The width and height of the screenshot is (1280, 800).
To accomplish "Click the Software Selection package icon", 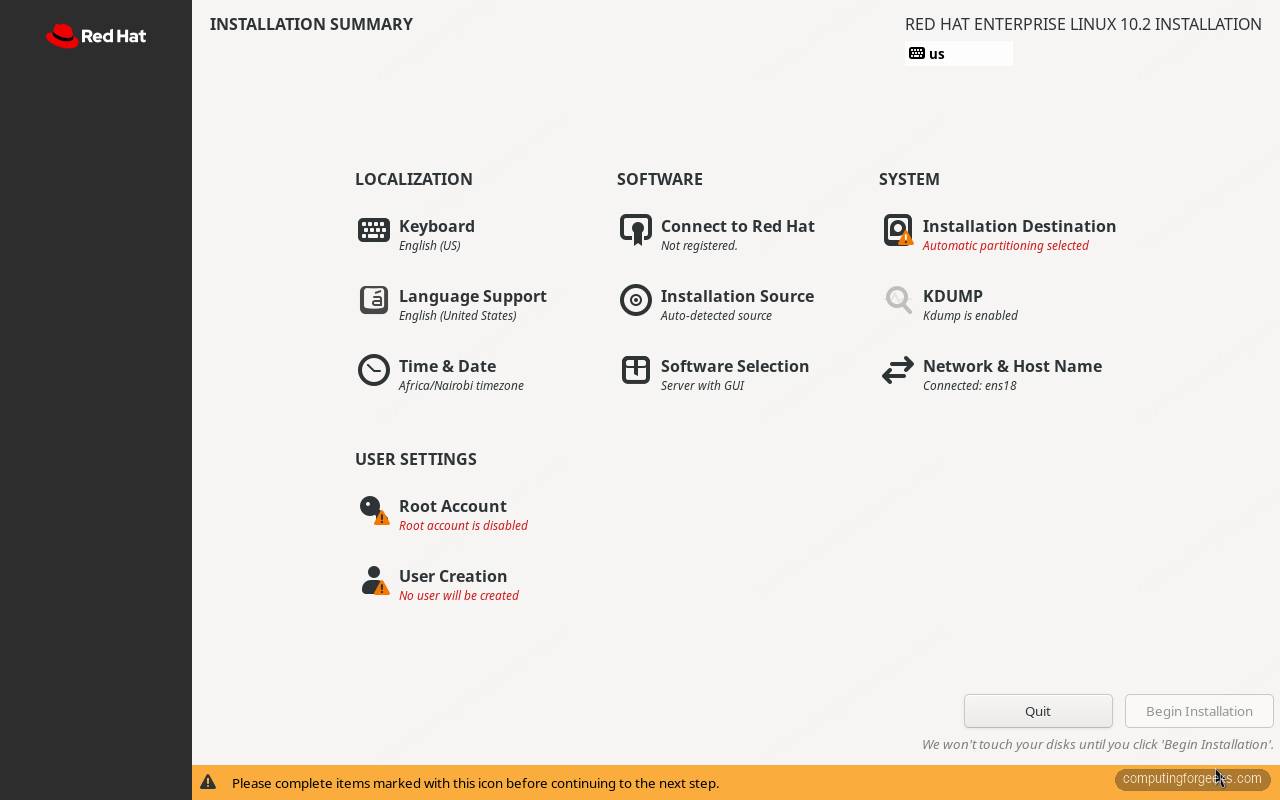I will click(x=636, y=370).
